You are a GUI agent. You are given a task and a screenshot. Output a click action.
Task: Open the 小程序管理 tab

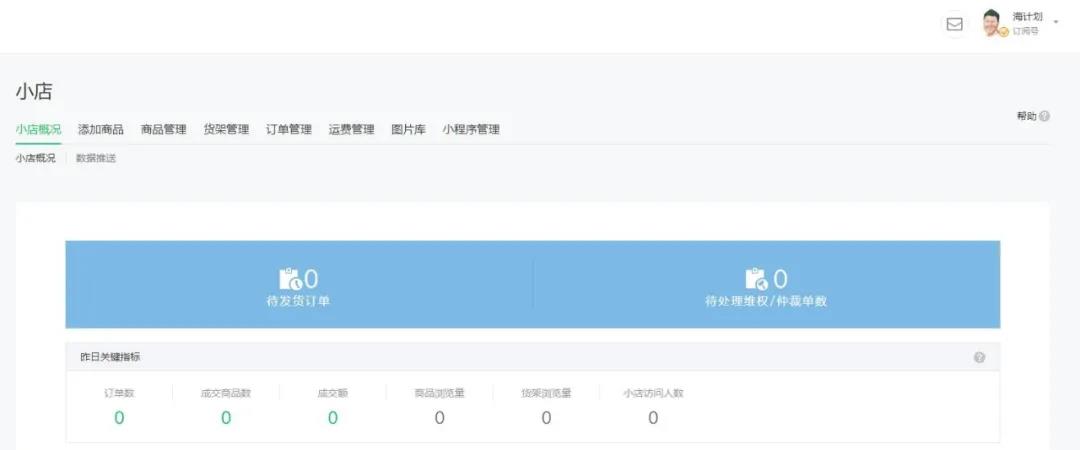pyautogui.click(x=471, y=129)
